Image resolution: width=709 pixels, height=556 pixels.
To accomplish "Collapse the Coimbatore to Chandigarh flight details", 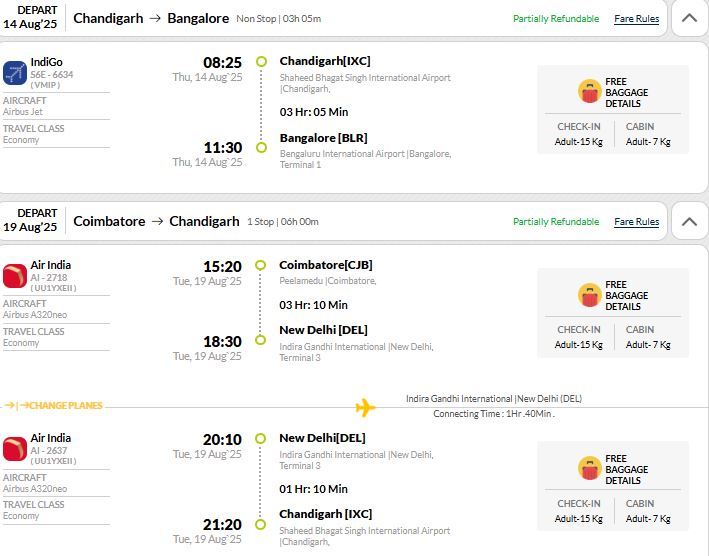I will 689,221.
